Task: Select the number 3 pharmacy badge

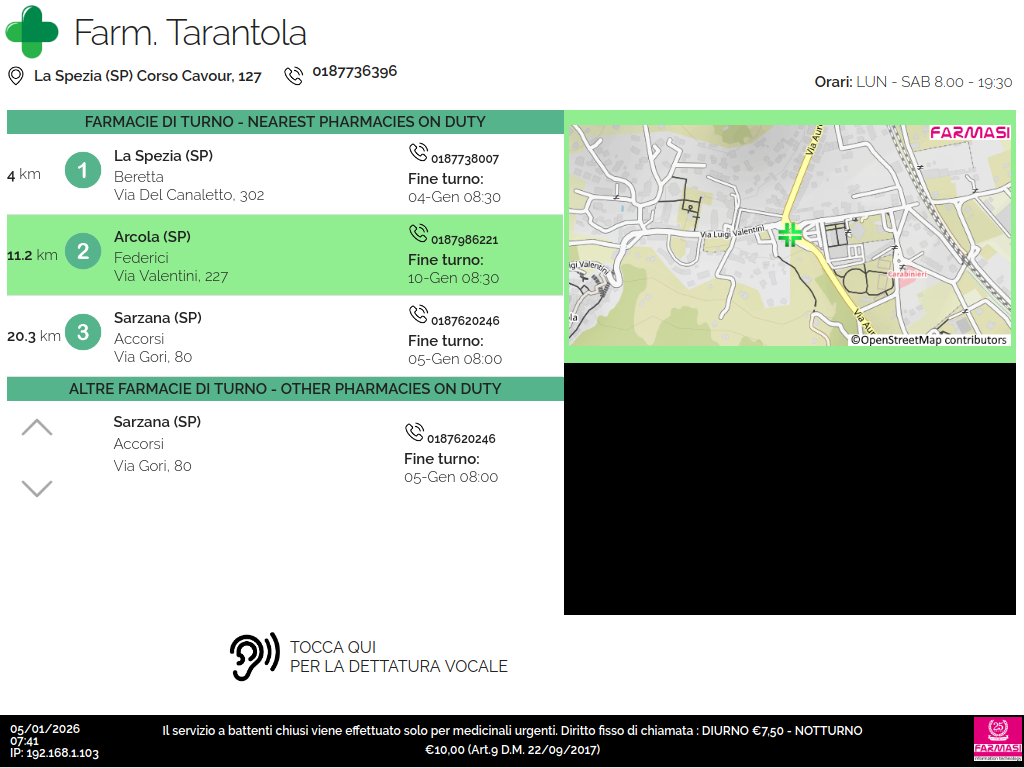Action: (83, 332)
